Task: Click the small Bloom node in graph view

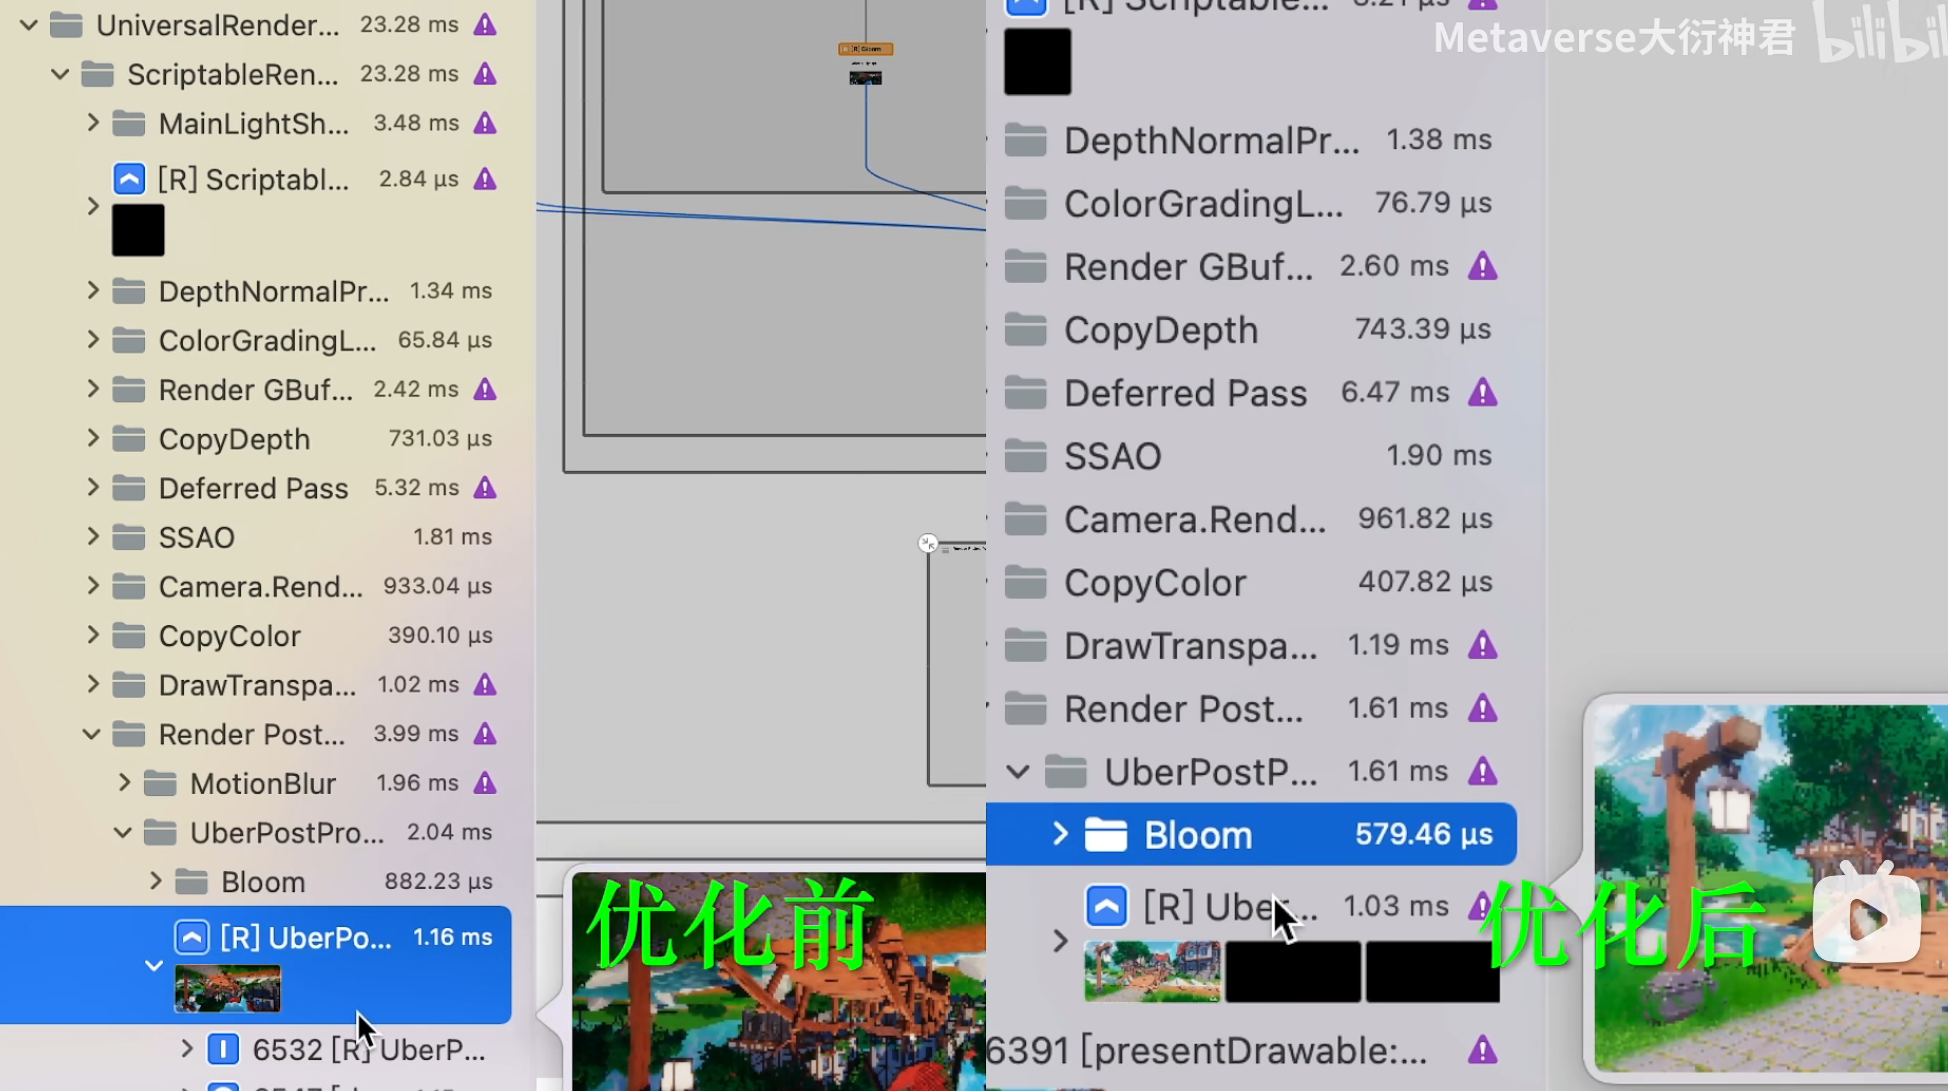Action: tap(865, 49)
